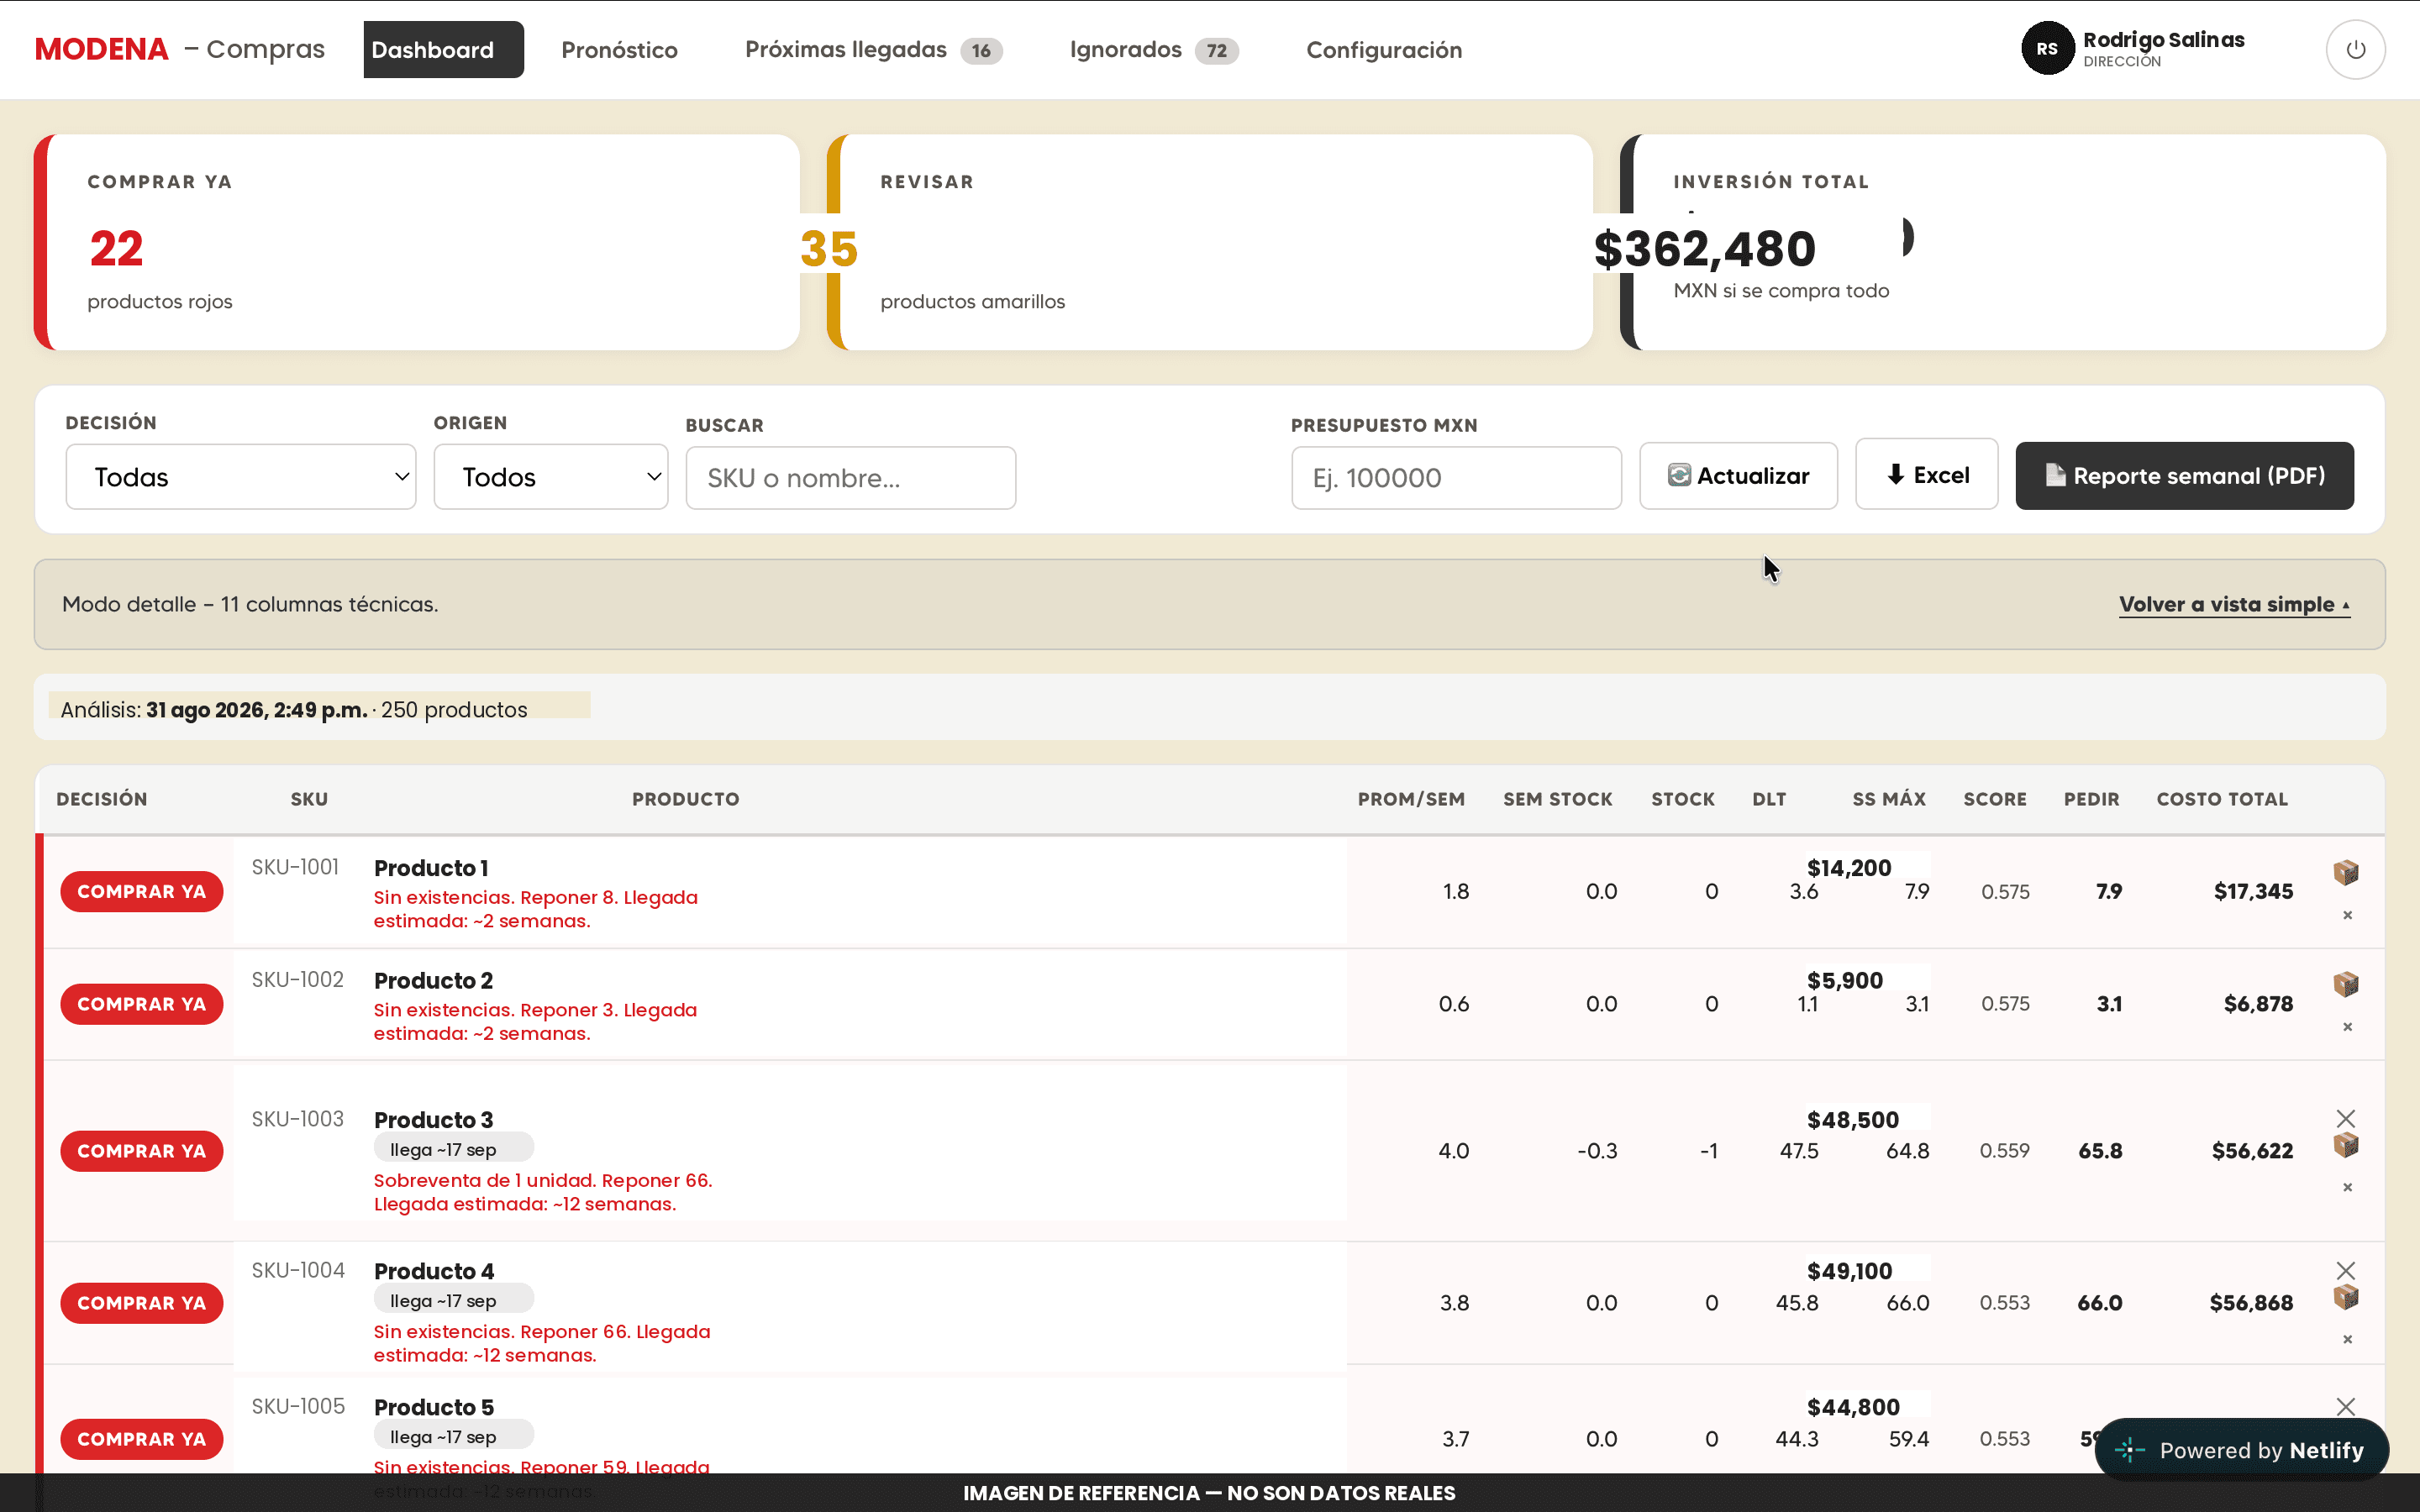Click package icon in Producto 3 row
The height and width of the screenshot is (1512, 2420).
2346,1145
